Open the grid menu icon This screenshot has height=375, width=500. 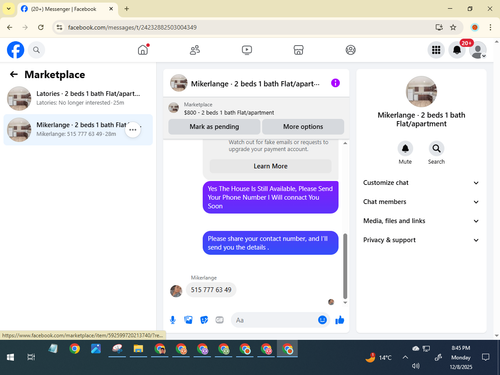pos(436,50)
